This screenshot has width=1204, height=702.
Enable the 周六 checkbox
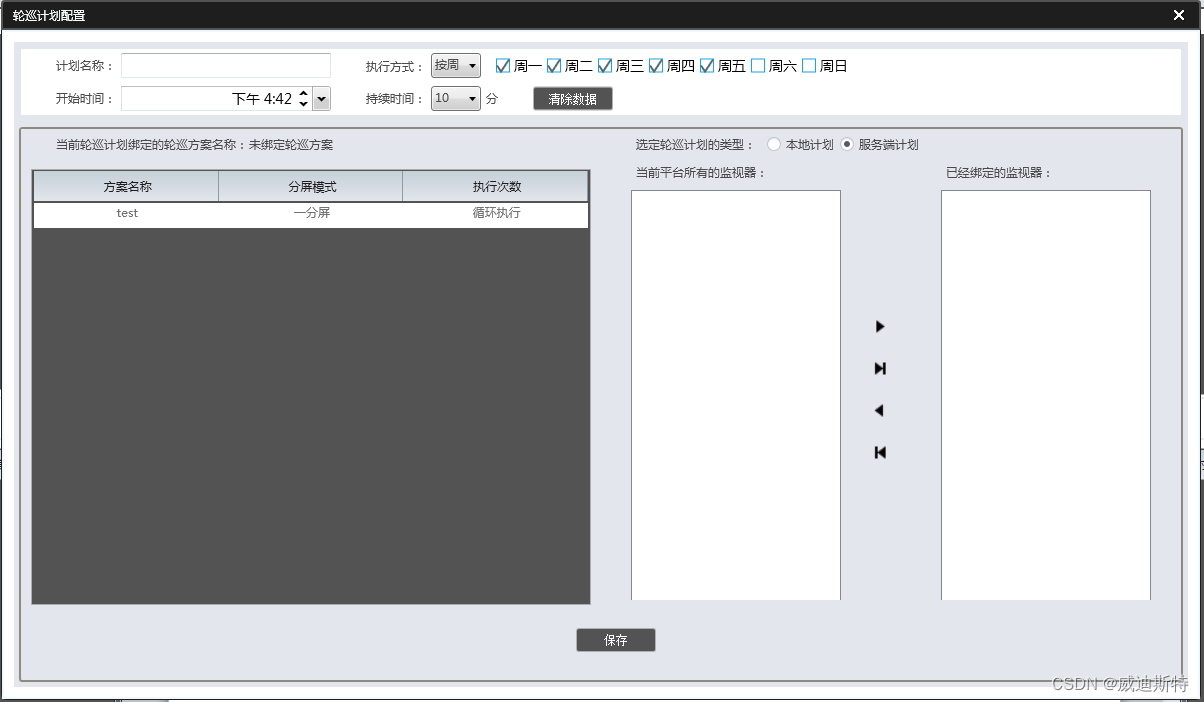pyautogui.click(x=758, y=66)
